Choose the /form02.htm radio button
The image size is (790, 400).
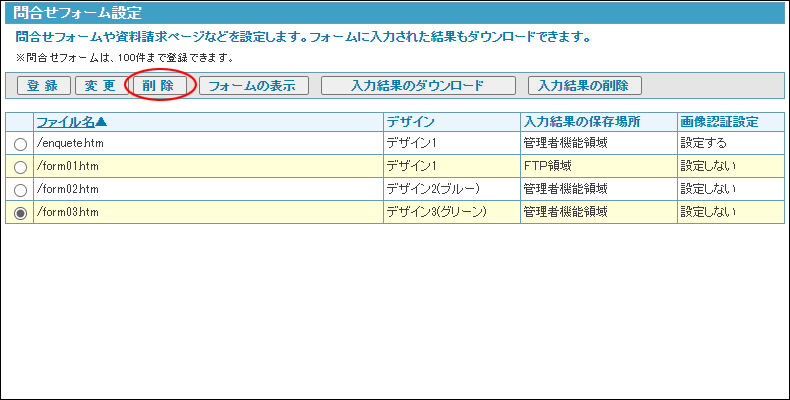20,189
